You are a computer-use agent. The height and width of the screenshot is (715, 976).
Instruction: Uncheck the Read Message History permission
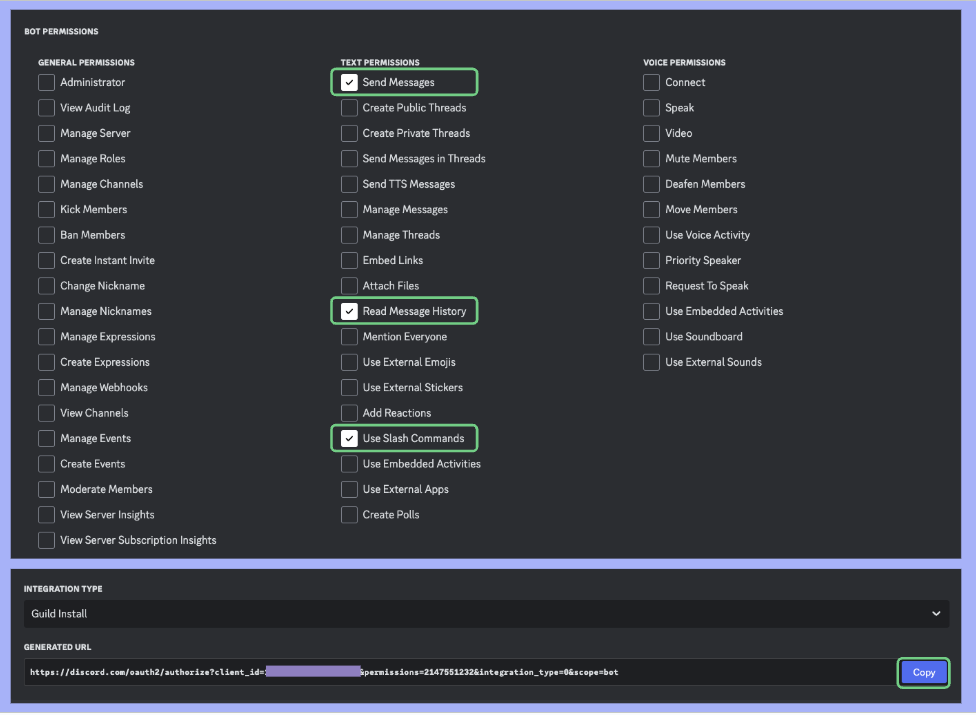pos(349,311)
